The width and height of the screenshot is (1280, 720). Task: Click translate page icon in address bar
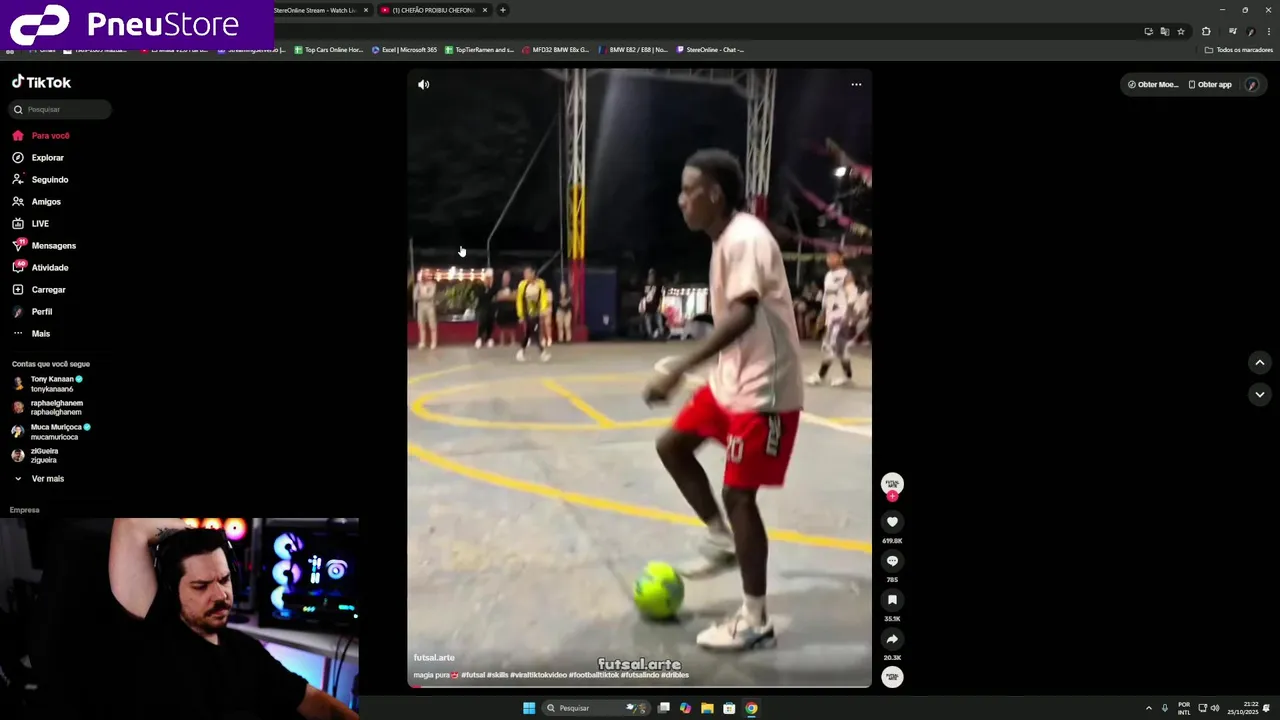pyautogui.click(x=1164, y=31)
